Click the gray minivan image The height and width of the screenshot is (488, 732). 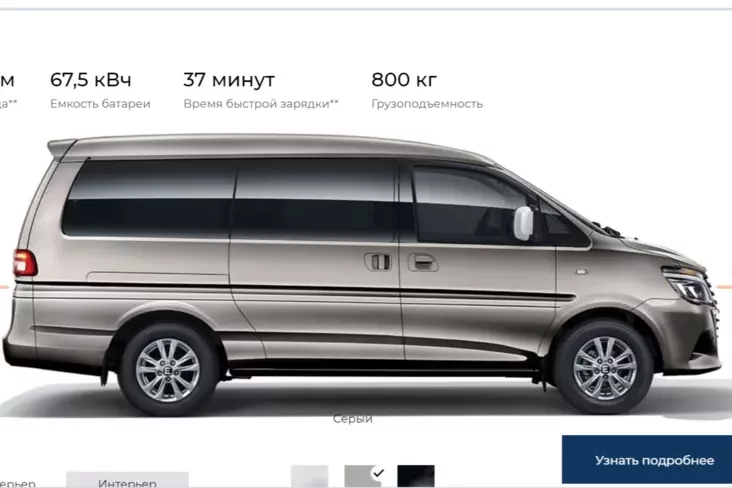362,273
